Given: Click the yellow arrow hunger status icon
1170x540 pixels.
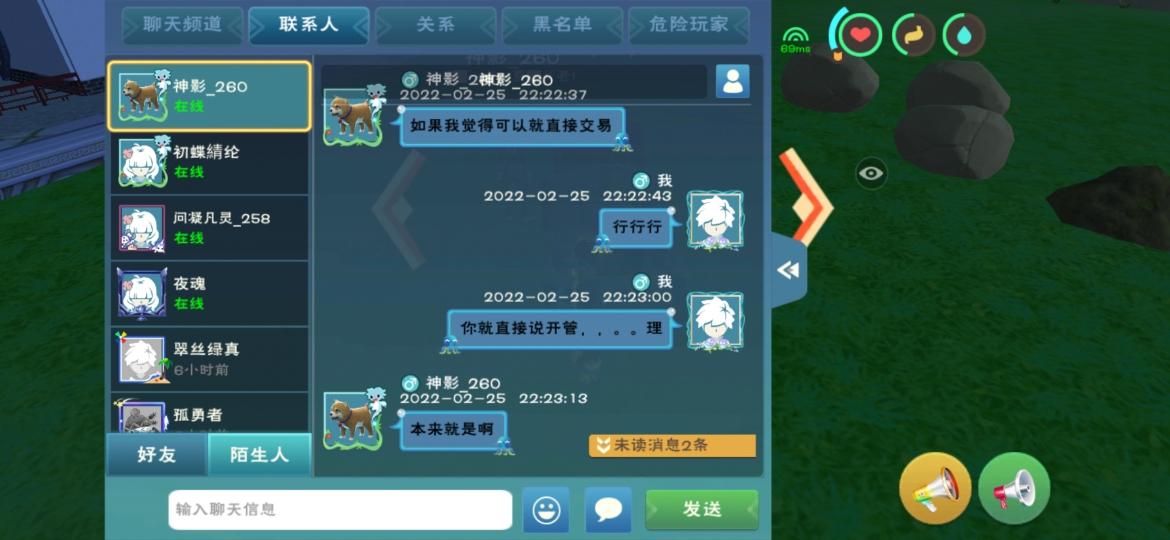Looking at the screenshot, I should [x=913, y=34].
